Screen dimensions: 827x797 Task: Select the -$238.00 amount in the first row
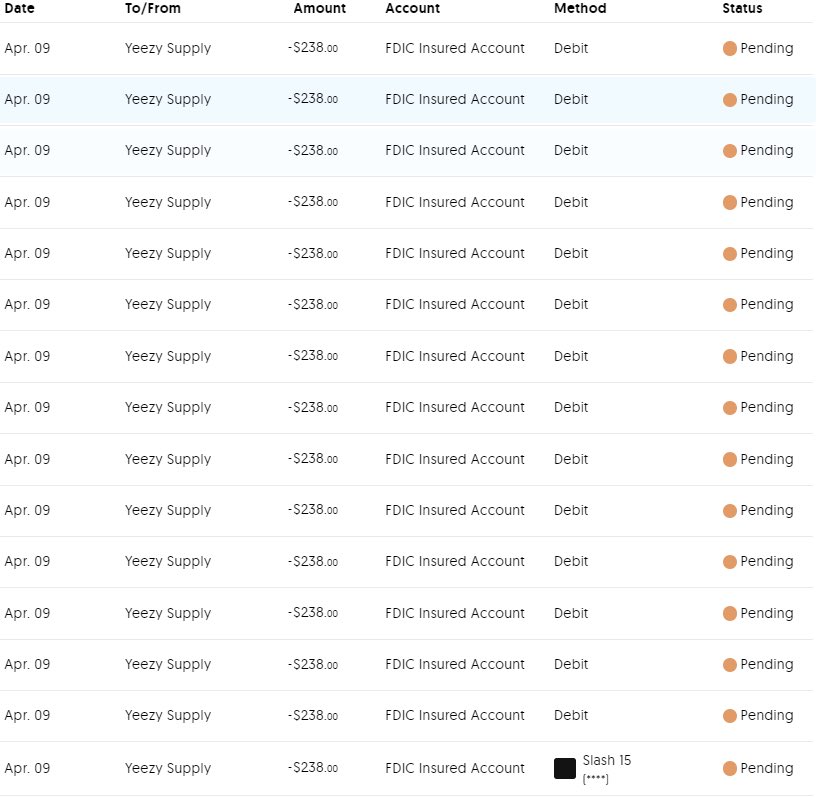[x=313, y=47]
